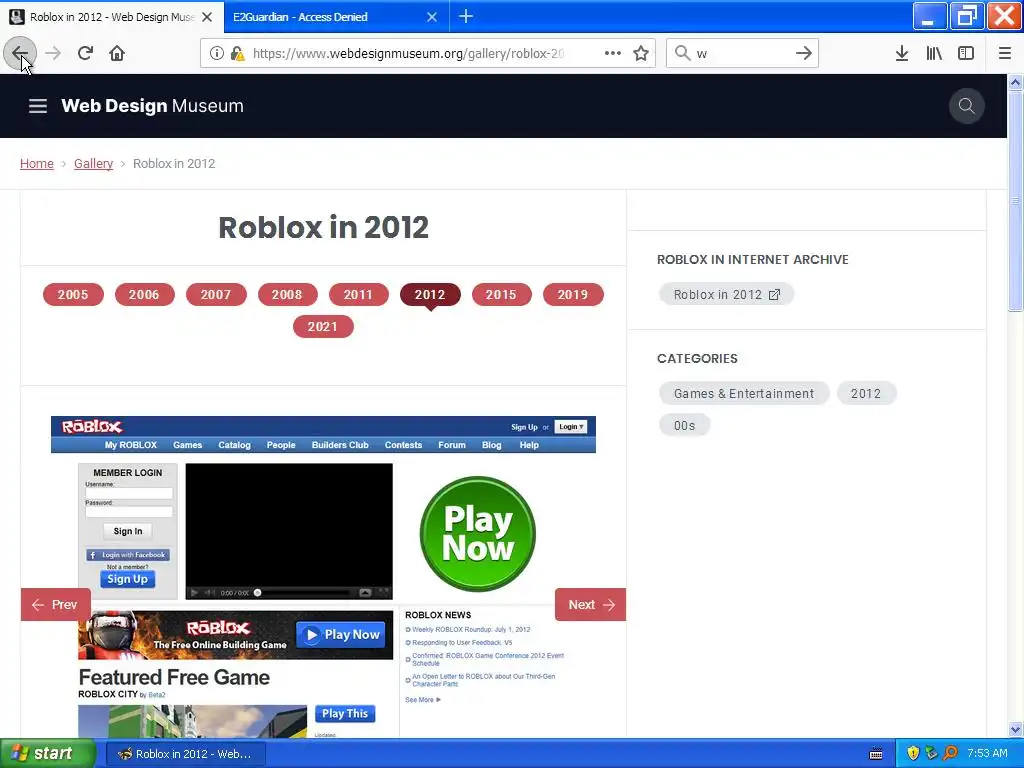The image size is (1024, 768).
Task: Click the padlock security warning icon
Action: click(x=237, y=53)
